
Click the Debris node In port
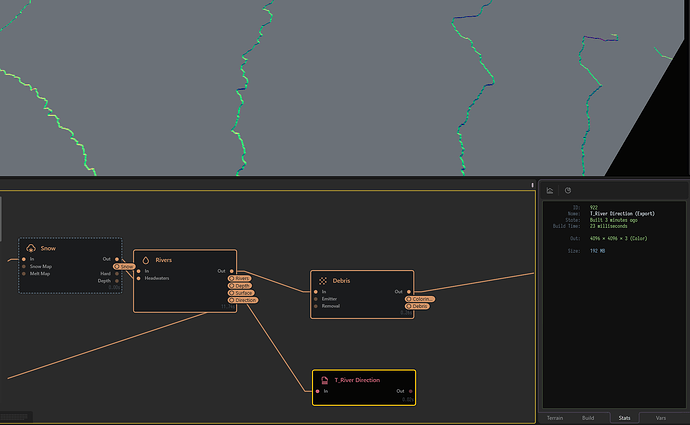coord(316,292)
